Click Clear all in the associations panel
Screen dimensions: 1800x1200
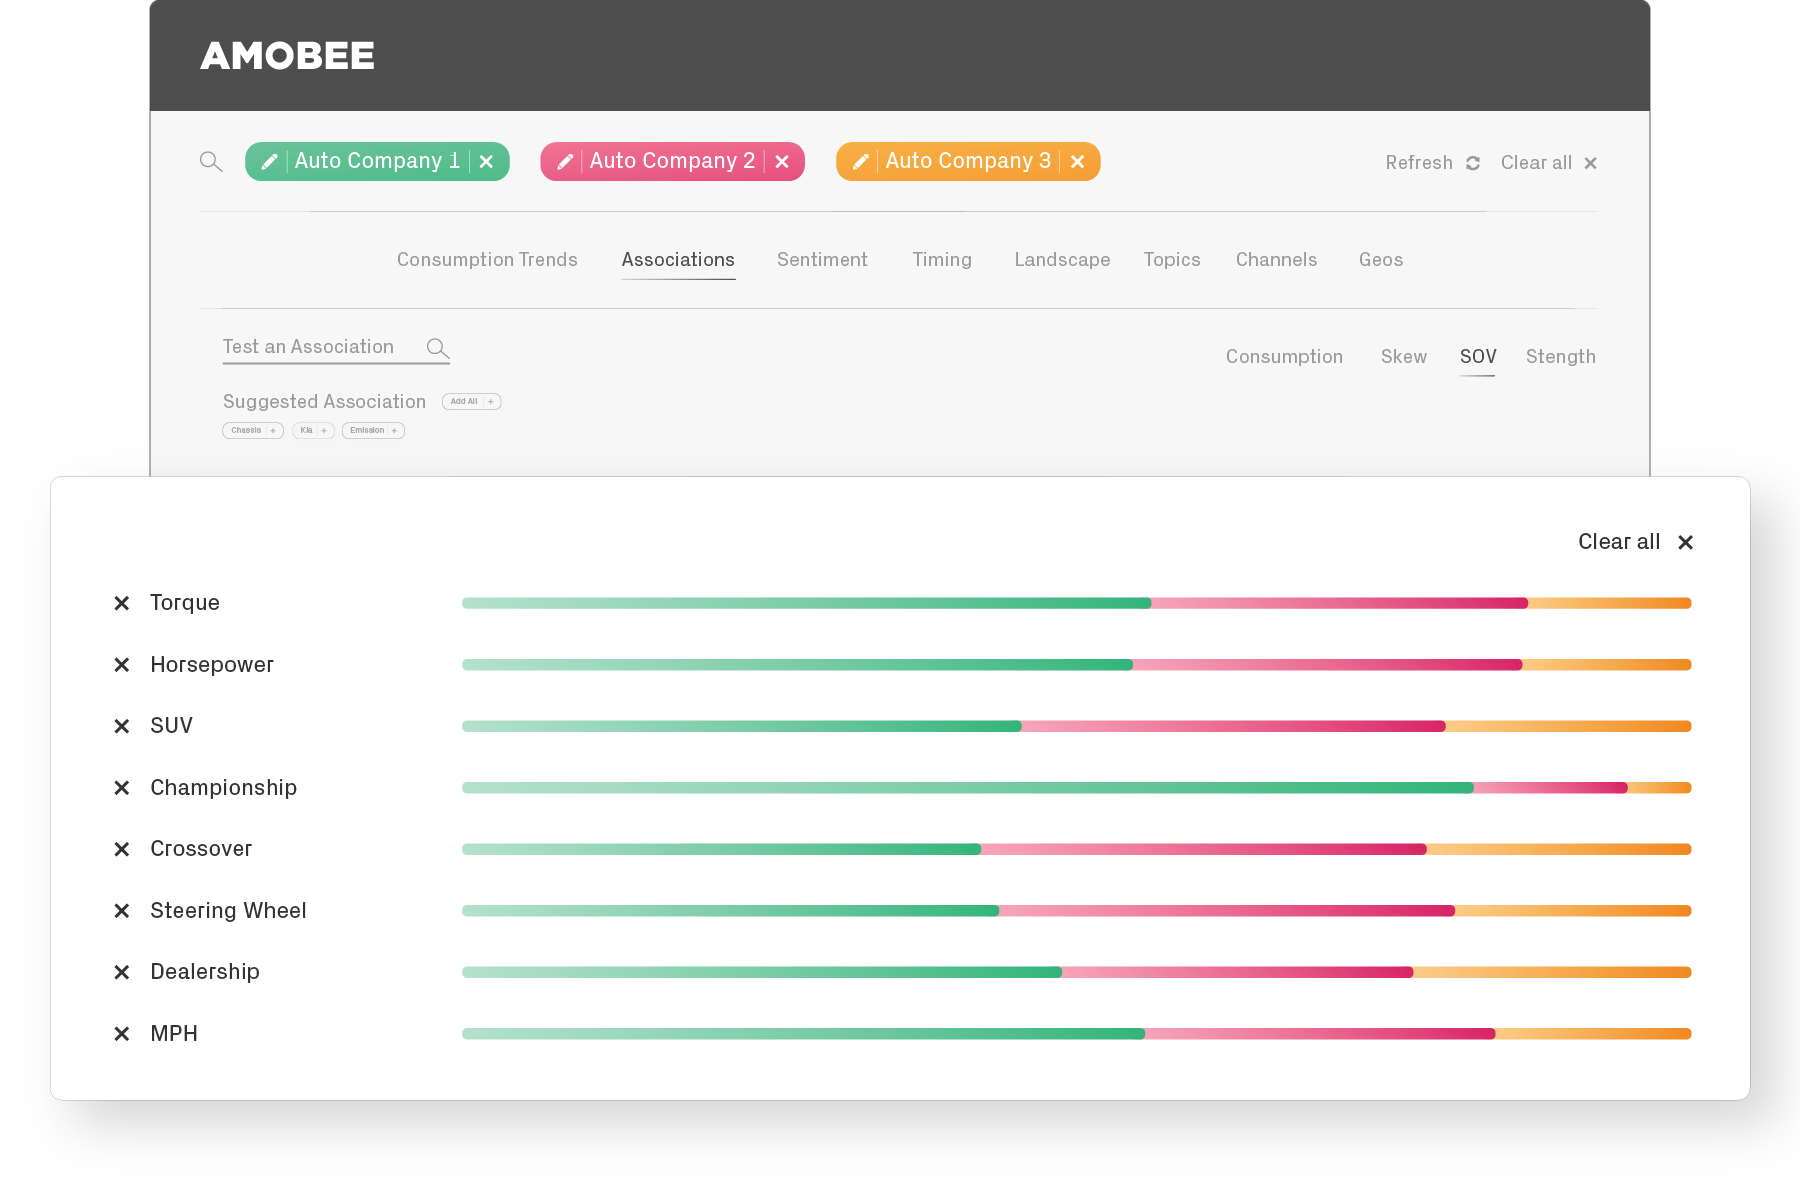[1635, 542]
